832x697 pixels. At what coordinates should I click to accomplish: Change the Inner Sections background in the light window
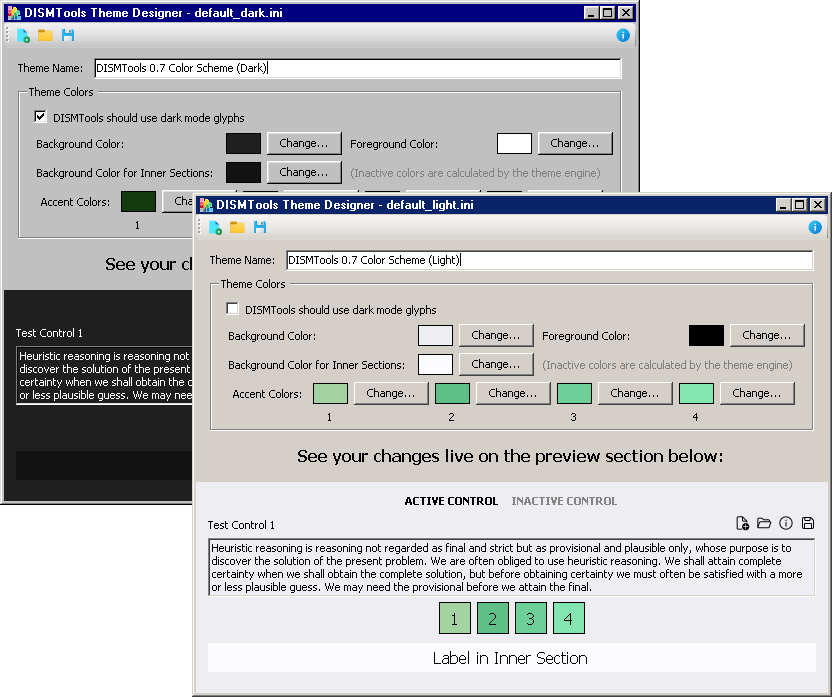pyautogui.click(x=496, y=365)
